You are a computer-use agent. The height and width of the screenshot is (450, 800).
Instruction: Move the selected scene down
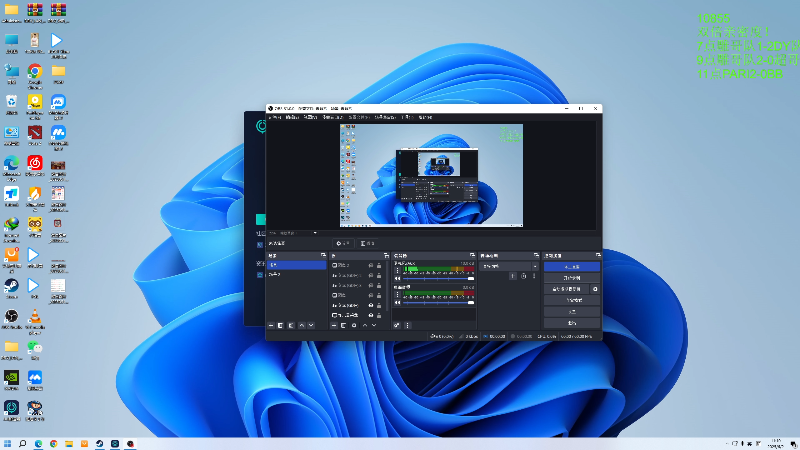pos(311,326)
